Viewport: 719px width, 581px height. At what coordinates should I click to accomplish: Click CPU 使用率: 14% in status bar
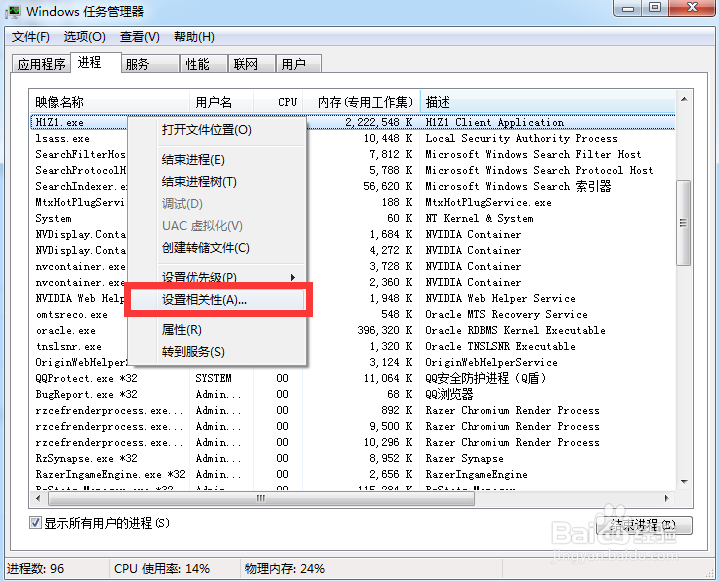pyautogui.click(x=162, y=569)
